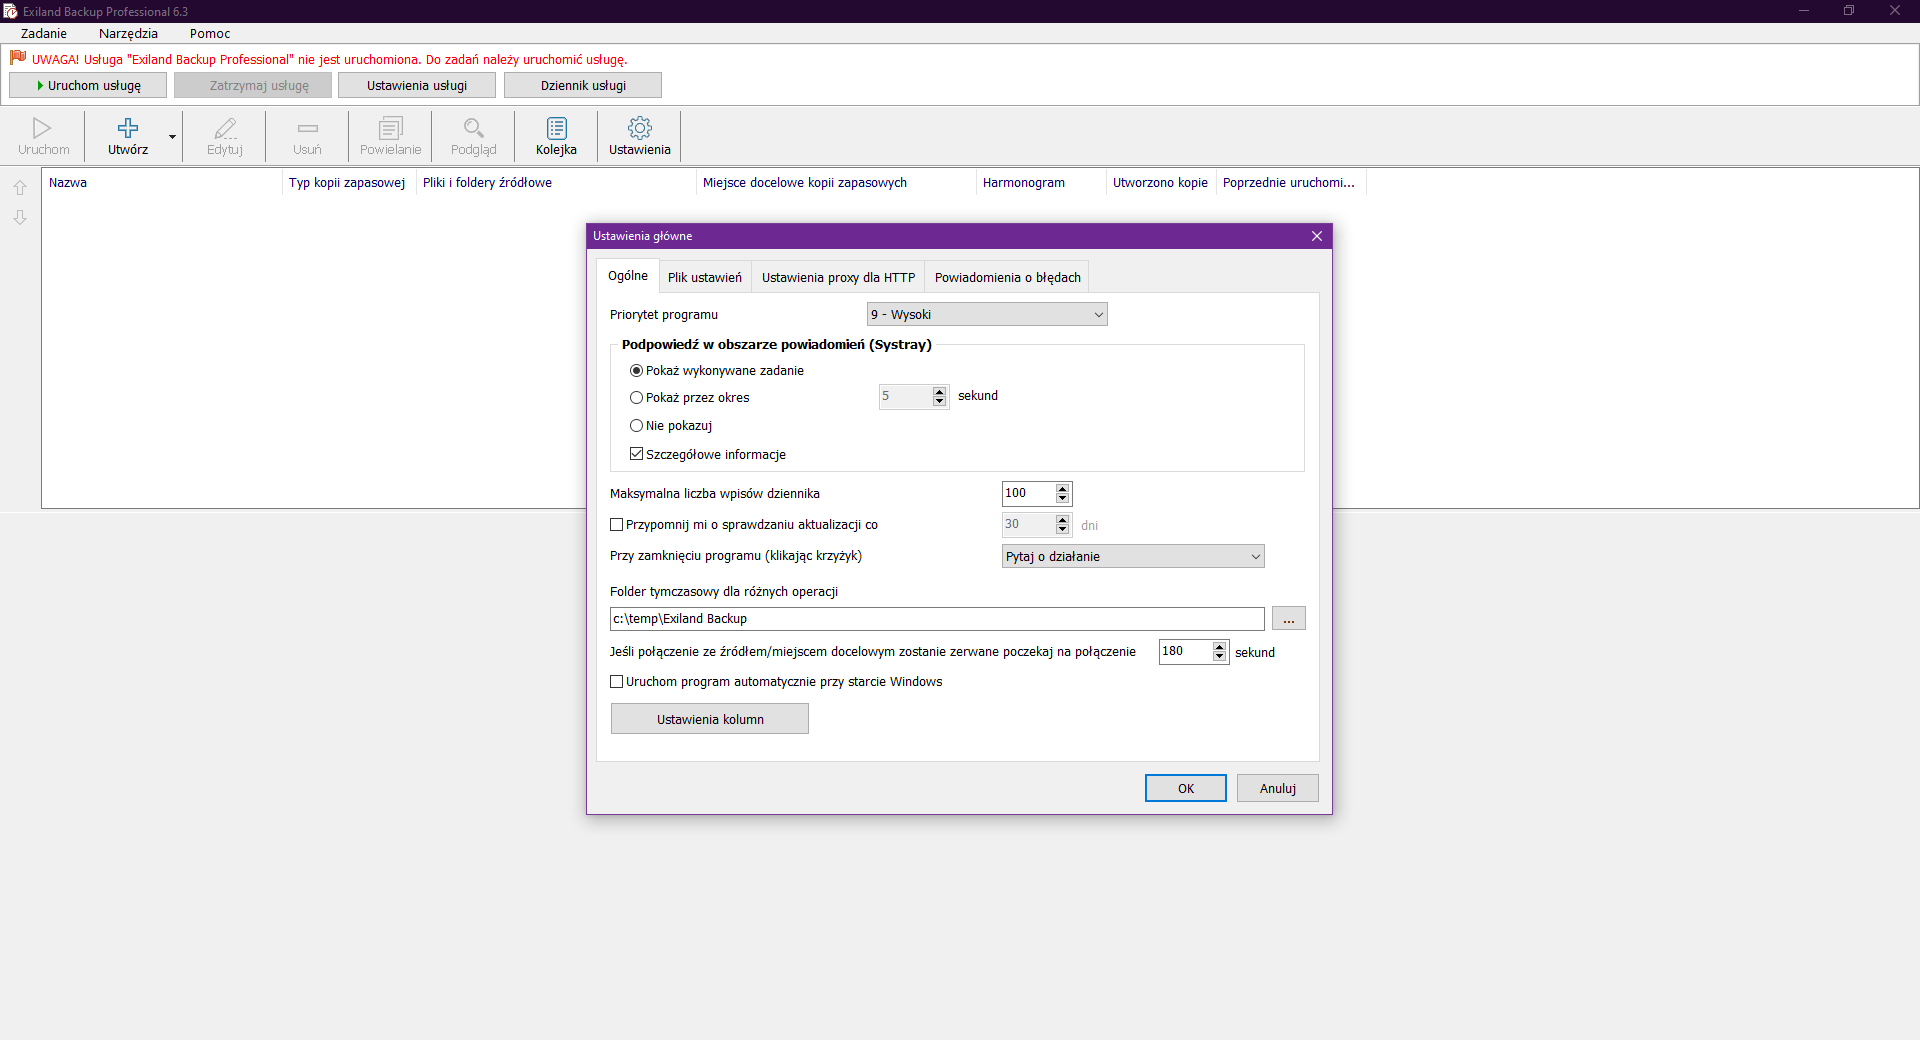
Task: Increase the update reminder days spinner
Action: coord(1063,520)
